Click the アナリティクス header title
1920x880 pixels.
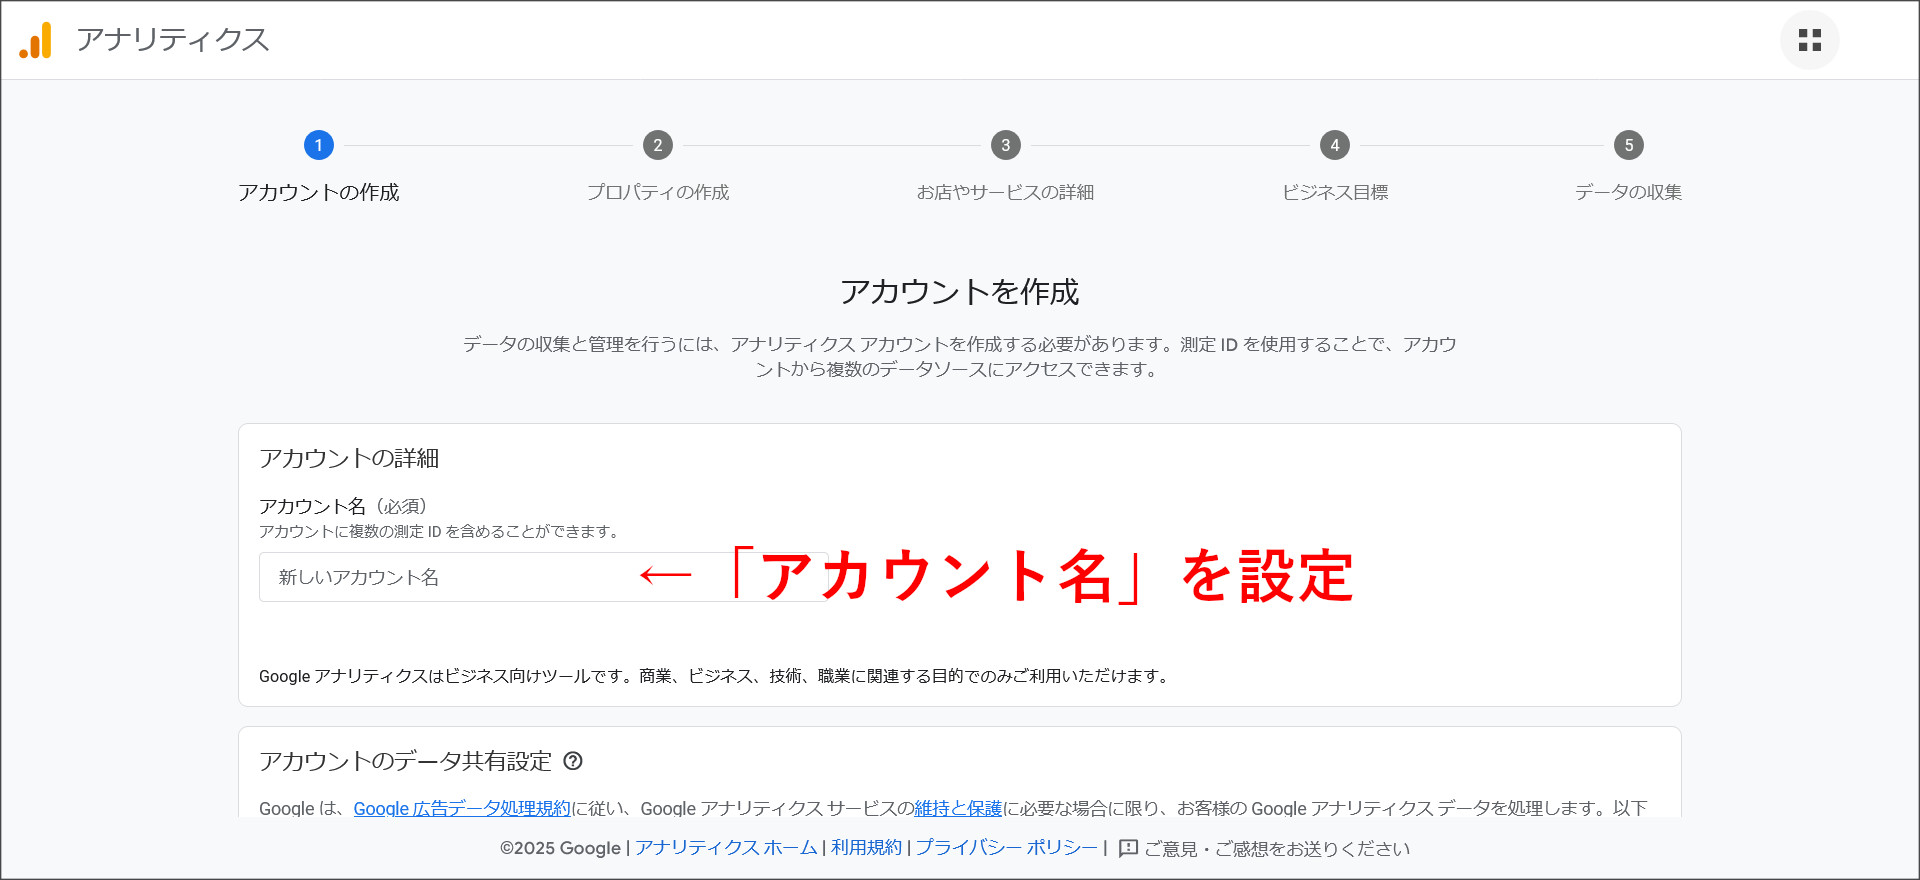tap(173, 40)
